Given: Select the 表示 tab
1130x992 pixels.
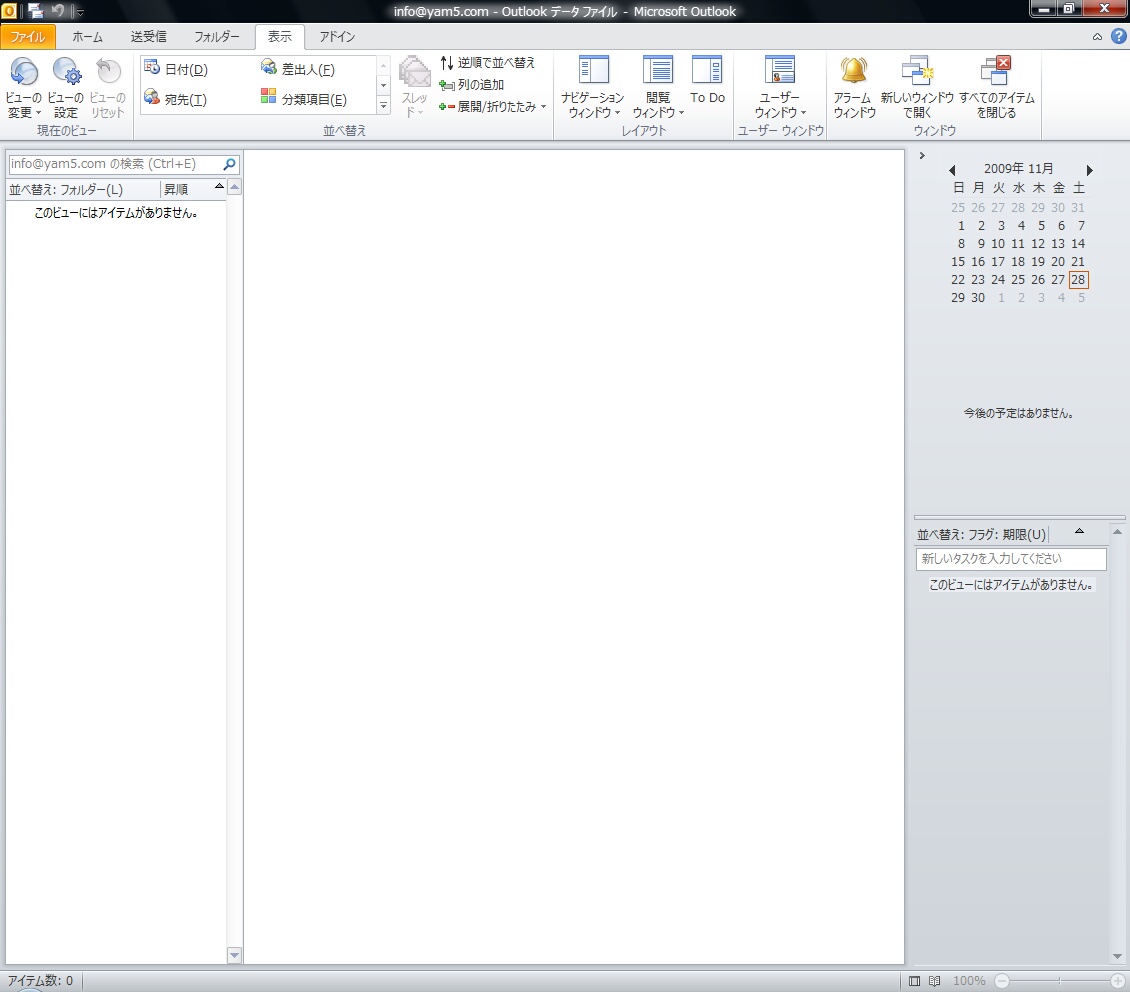Looking at the screenshot, I should coord(280,37).
